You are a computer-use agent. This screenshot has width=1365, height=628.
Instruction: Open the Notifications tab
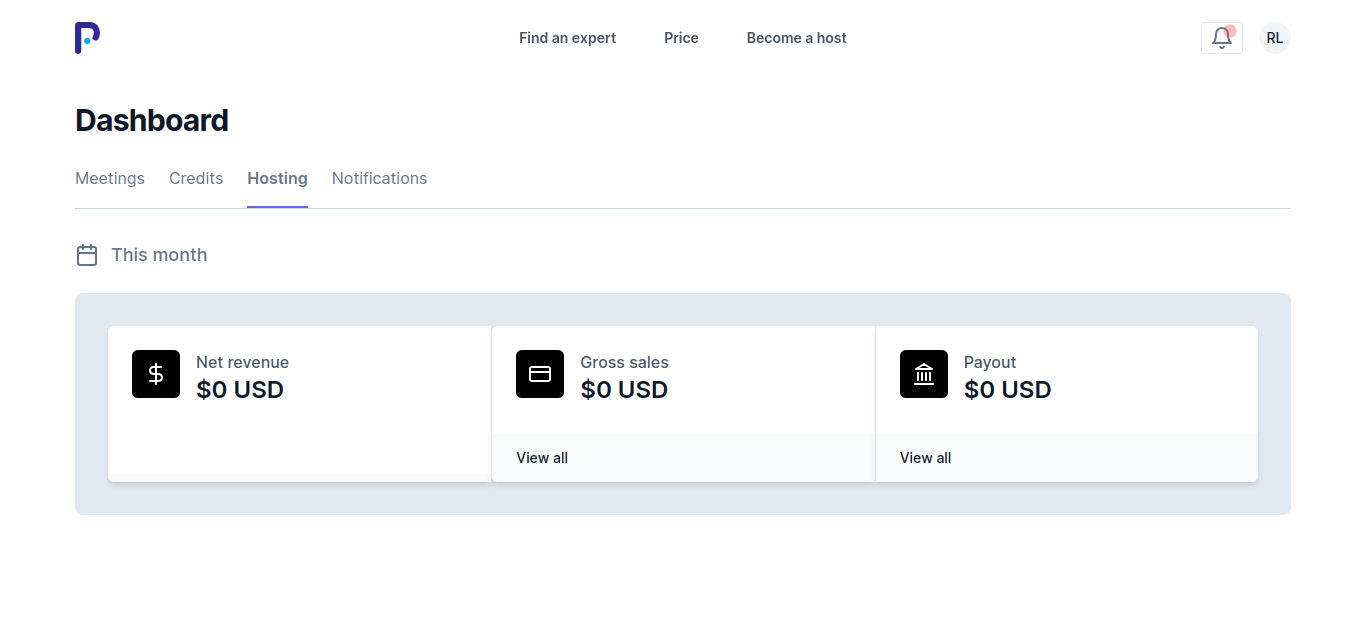[380, 178]
